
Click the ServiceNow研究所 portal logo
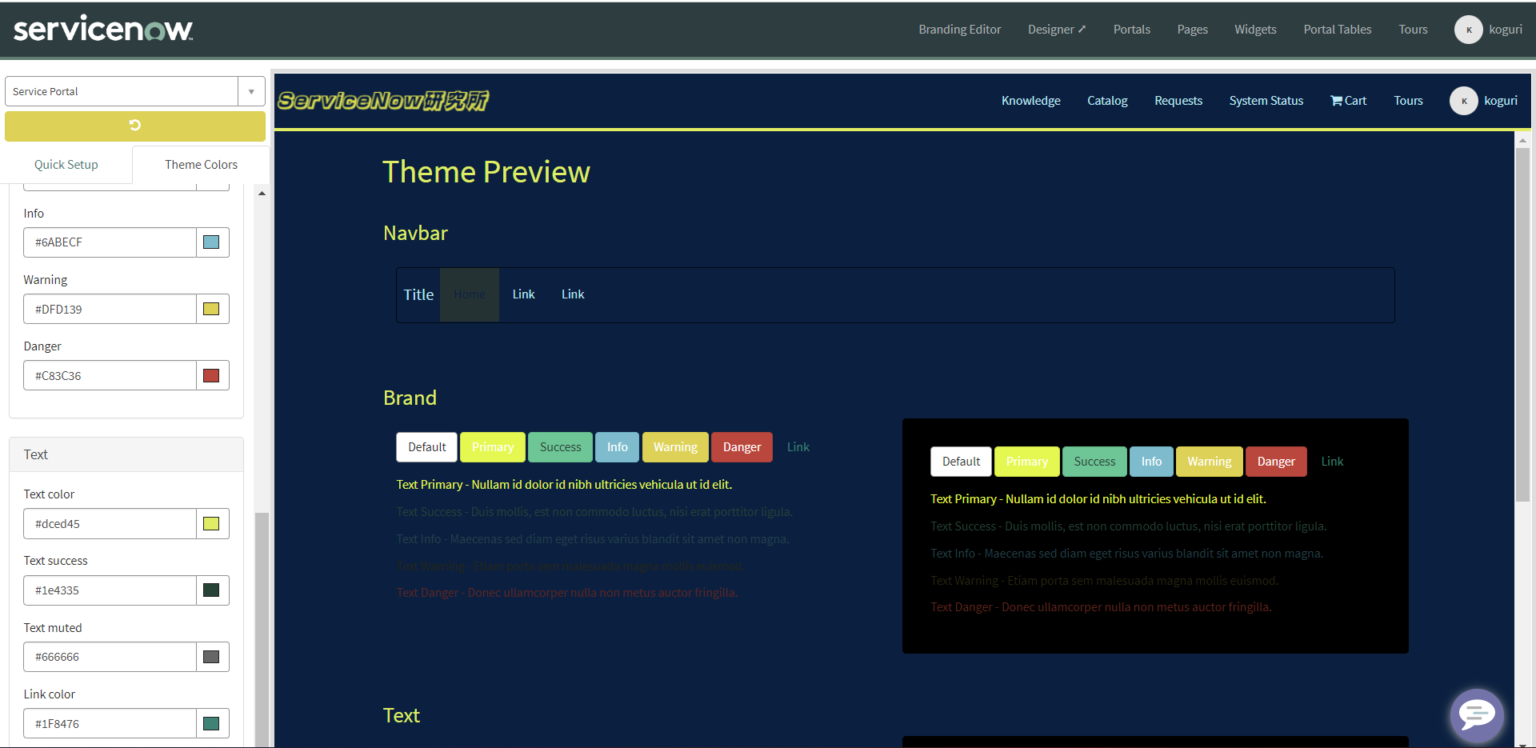[x=383, y=100]
